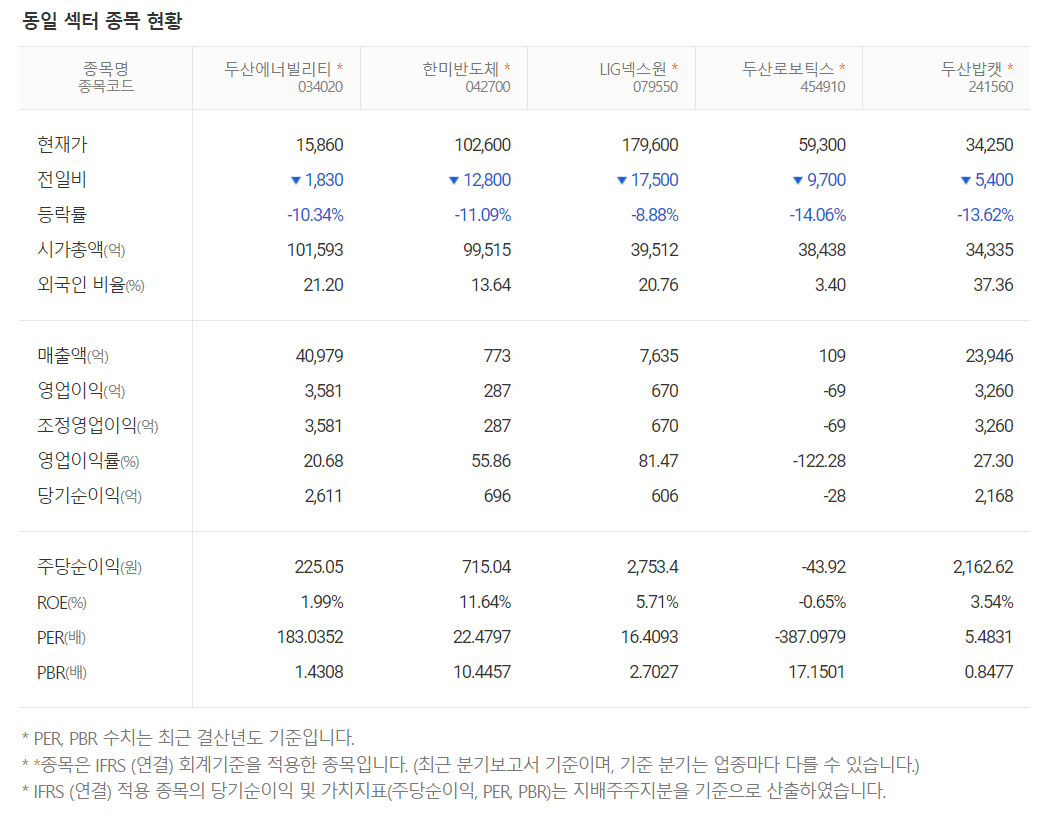Click market cap value 101,593

[315, 251]
